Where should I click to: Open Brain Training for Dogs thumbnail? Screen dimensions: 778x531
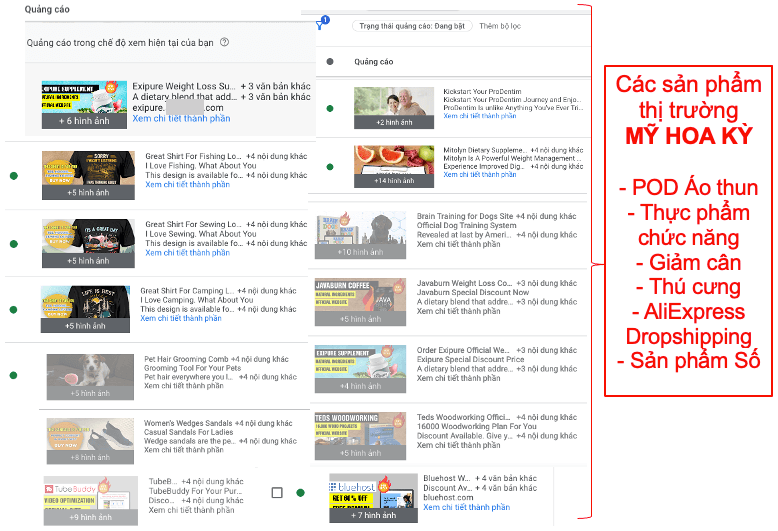pyautogui.click(x=360, y=234)
